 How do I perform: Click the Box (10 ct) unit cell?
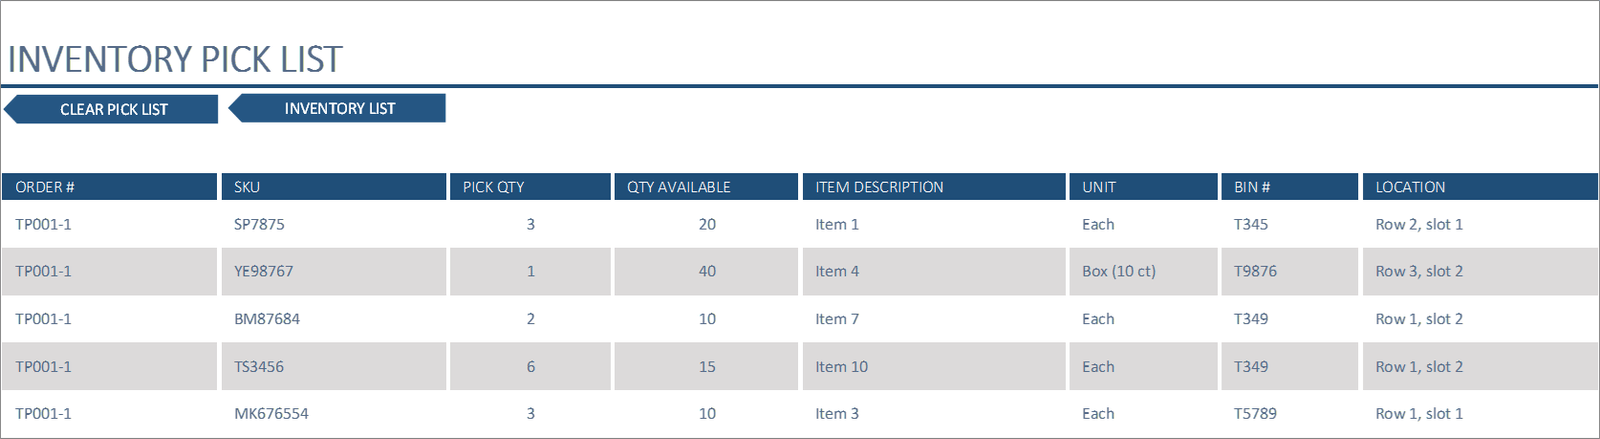(x=1143, y=271)
